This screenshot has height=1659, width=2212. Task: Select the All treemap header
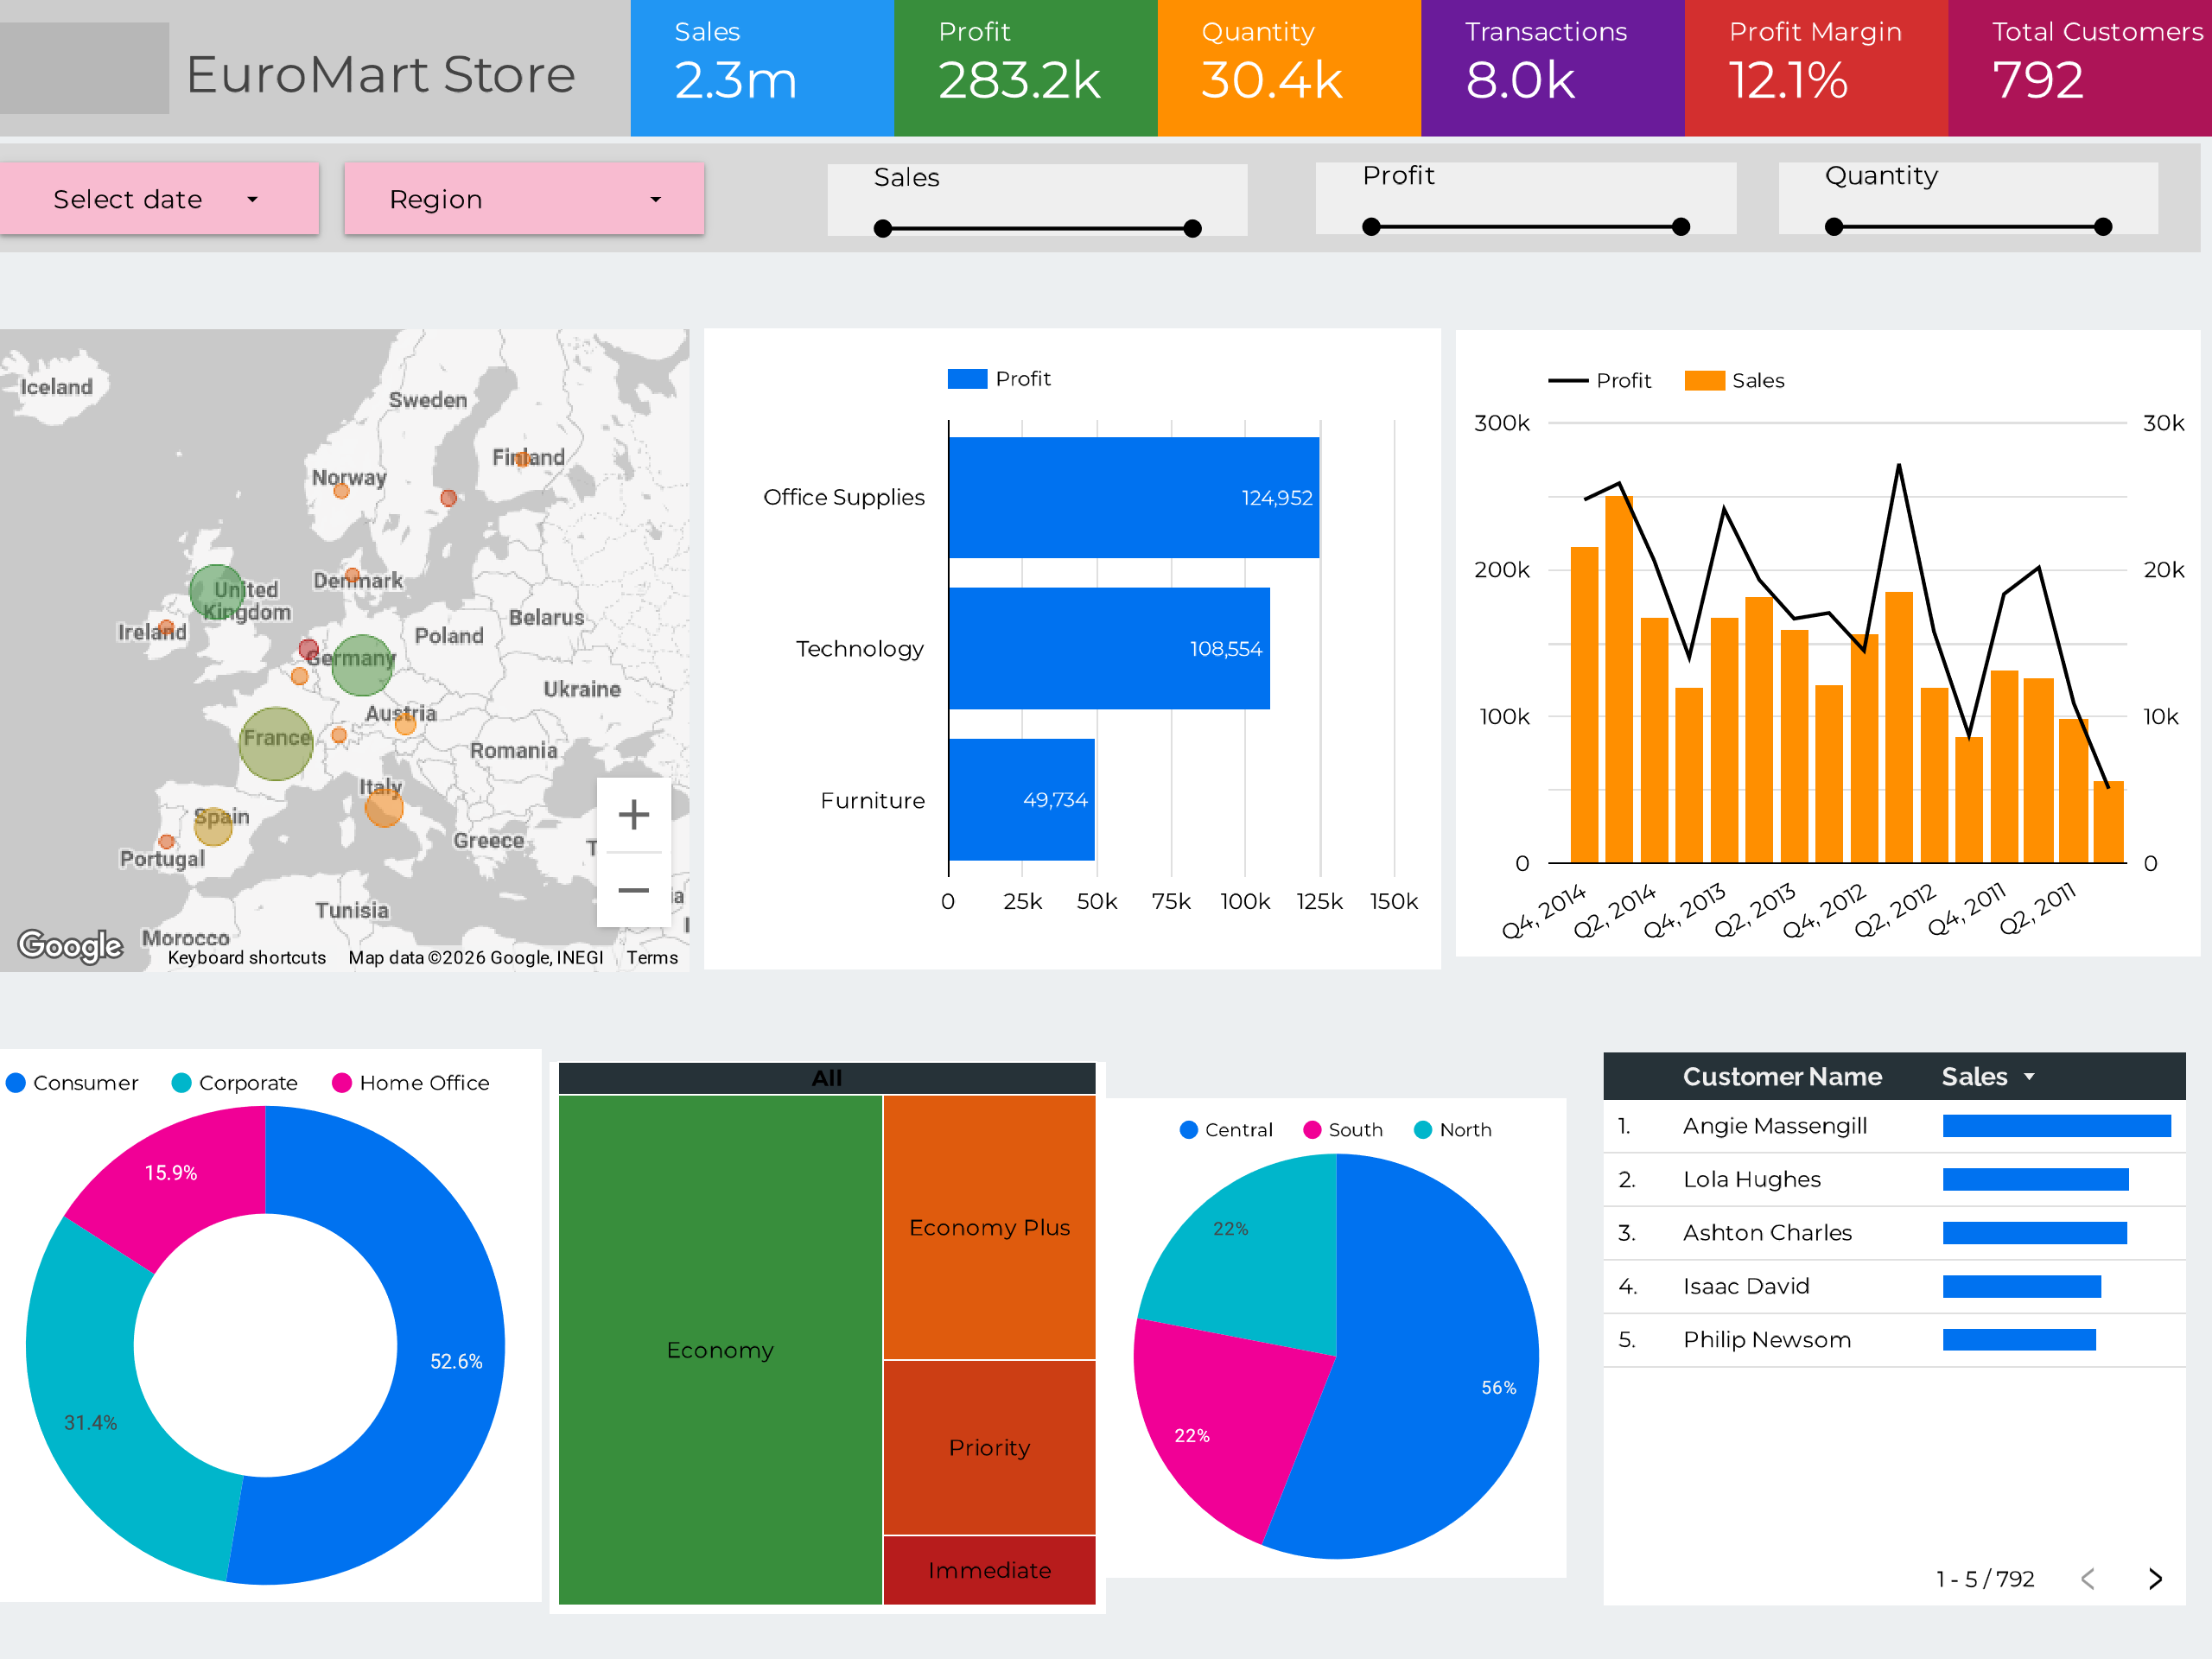point(827,1078)
